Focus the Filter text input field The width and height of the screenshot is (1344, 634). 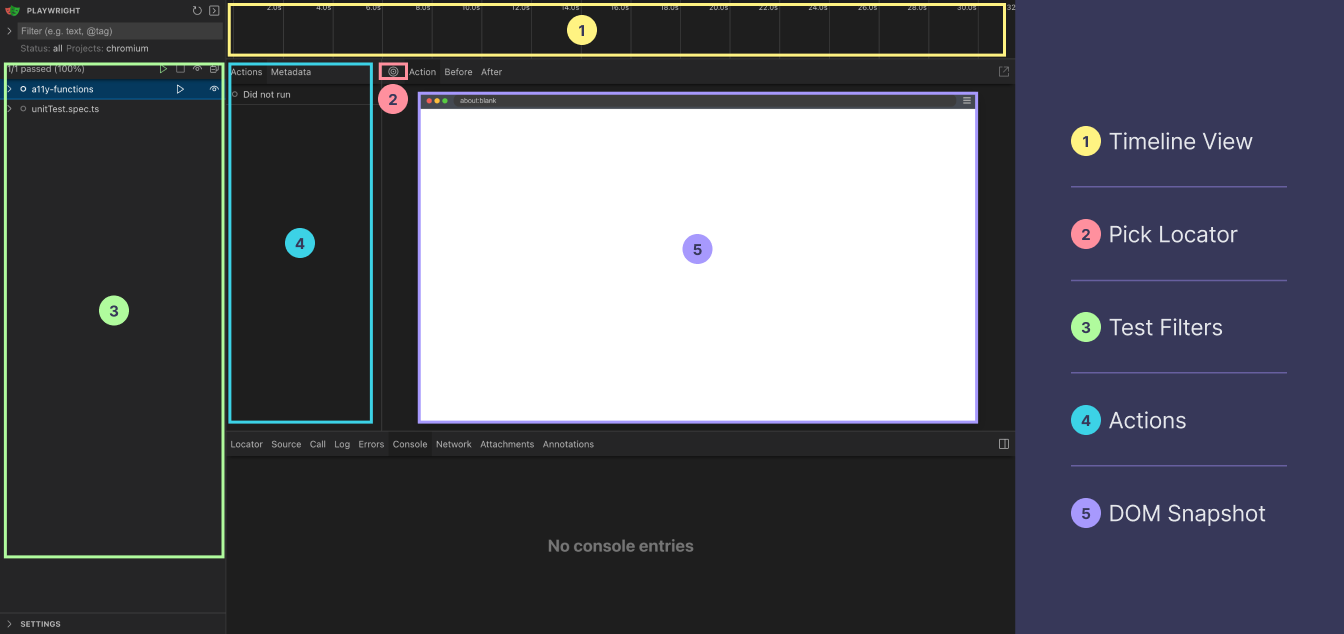tap(120, 31)
